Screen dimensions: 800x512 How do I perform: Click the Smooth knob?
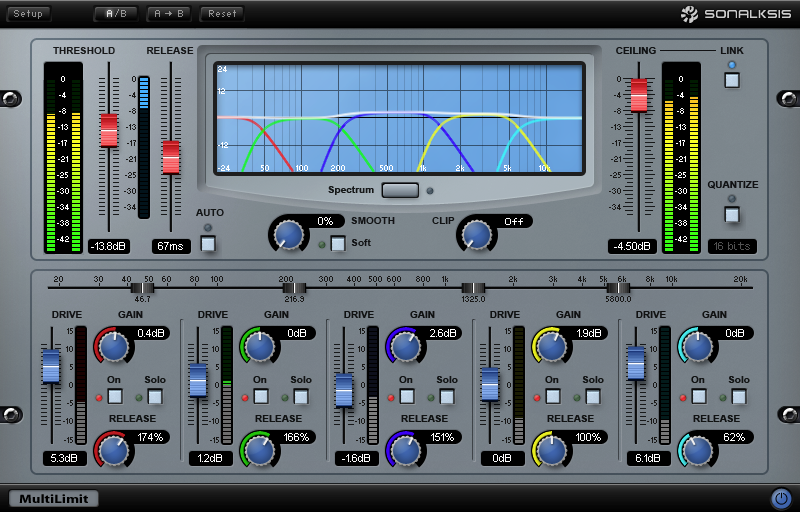288,235
